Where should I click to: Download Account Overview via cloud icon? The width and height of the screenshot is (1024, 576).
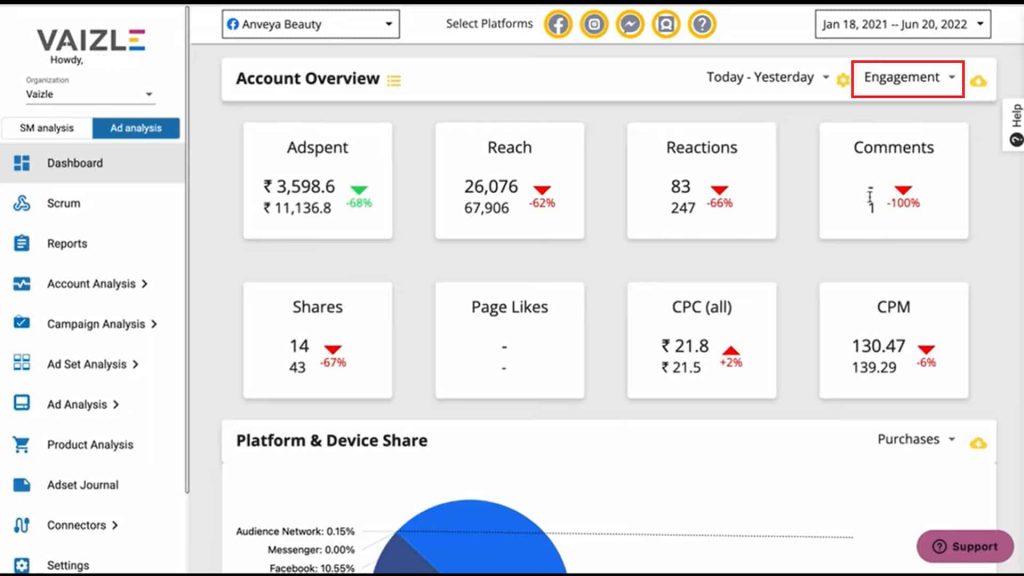(x=978, y=81)
